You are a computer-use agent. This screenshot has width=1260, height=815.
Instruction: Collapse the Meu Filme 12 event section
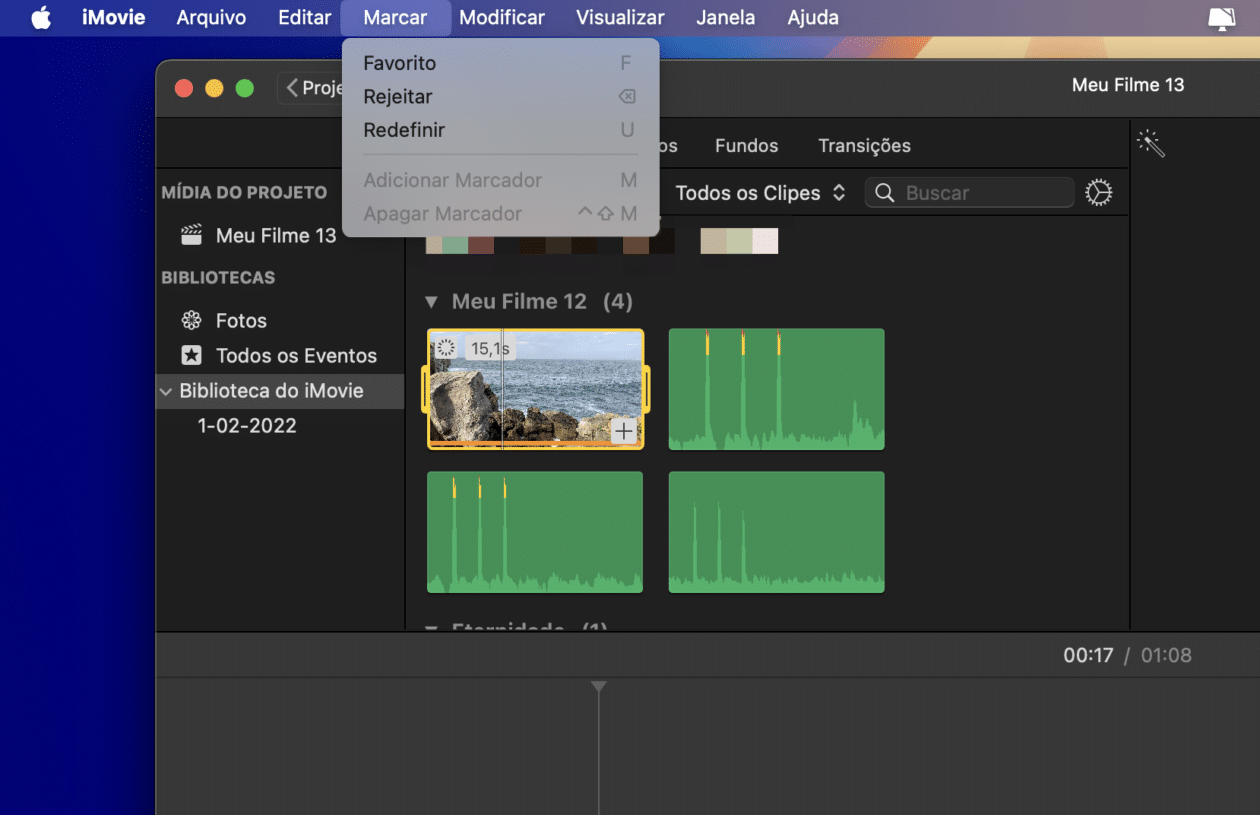tap(431, 301)
